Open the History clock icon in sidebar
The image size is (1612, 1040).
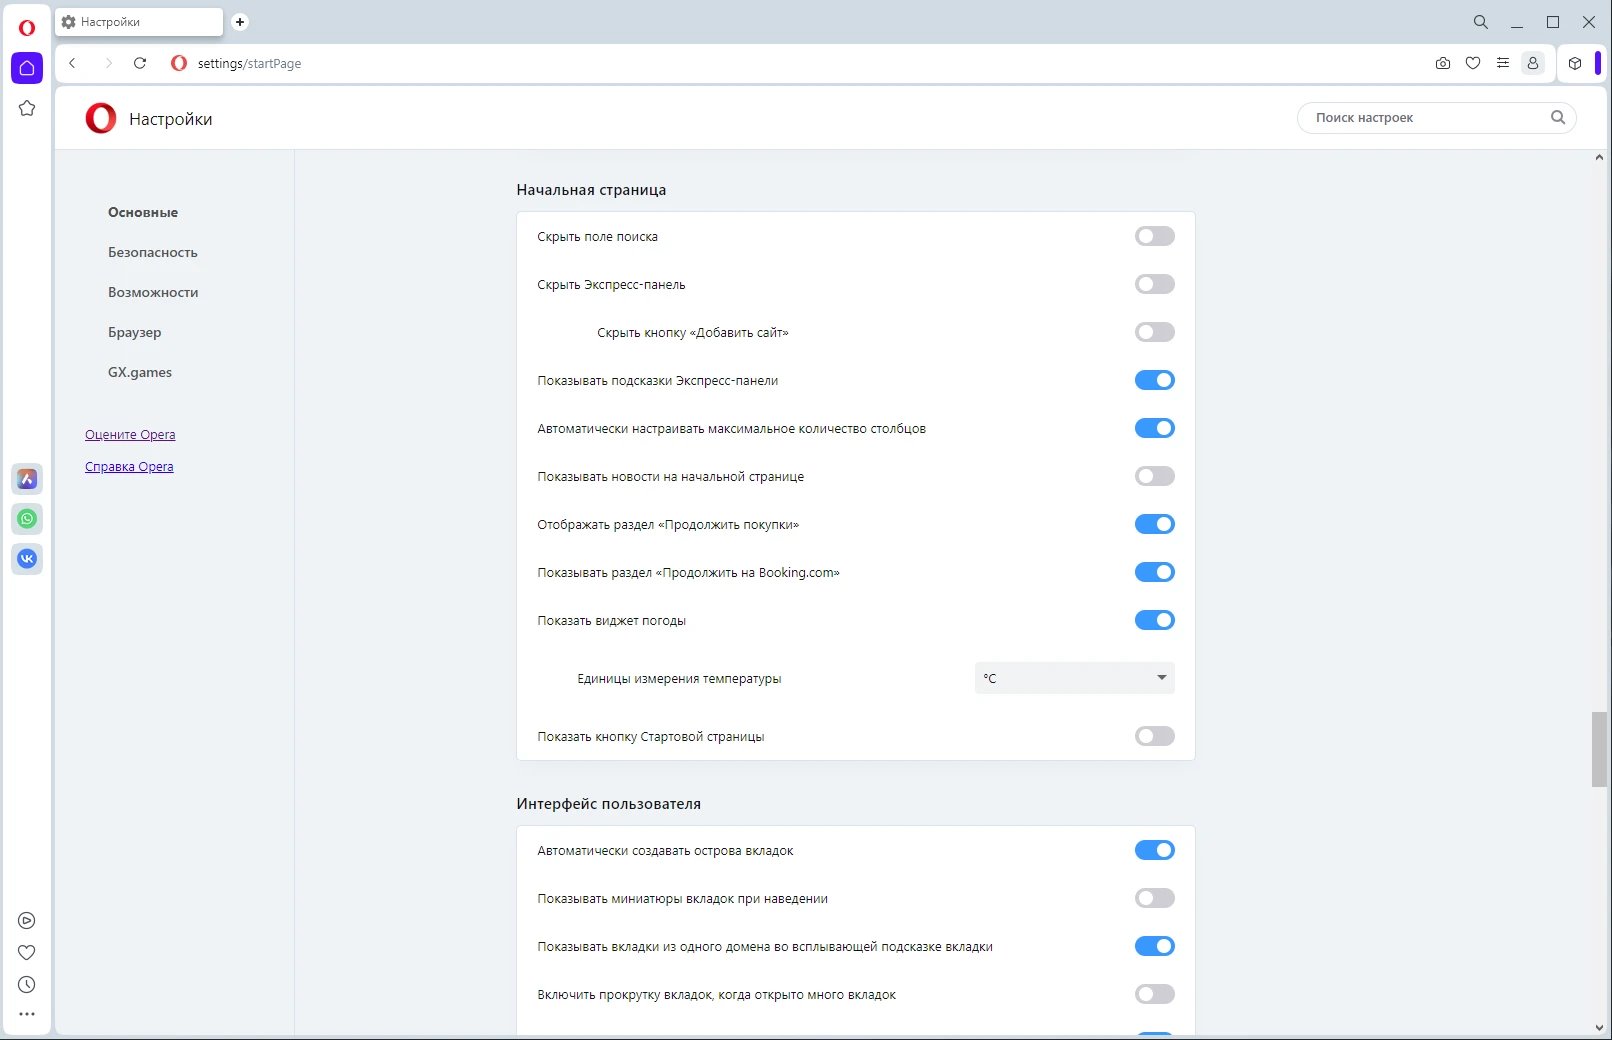tap(27, 985)
